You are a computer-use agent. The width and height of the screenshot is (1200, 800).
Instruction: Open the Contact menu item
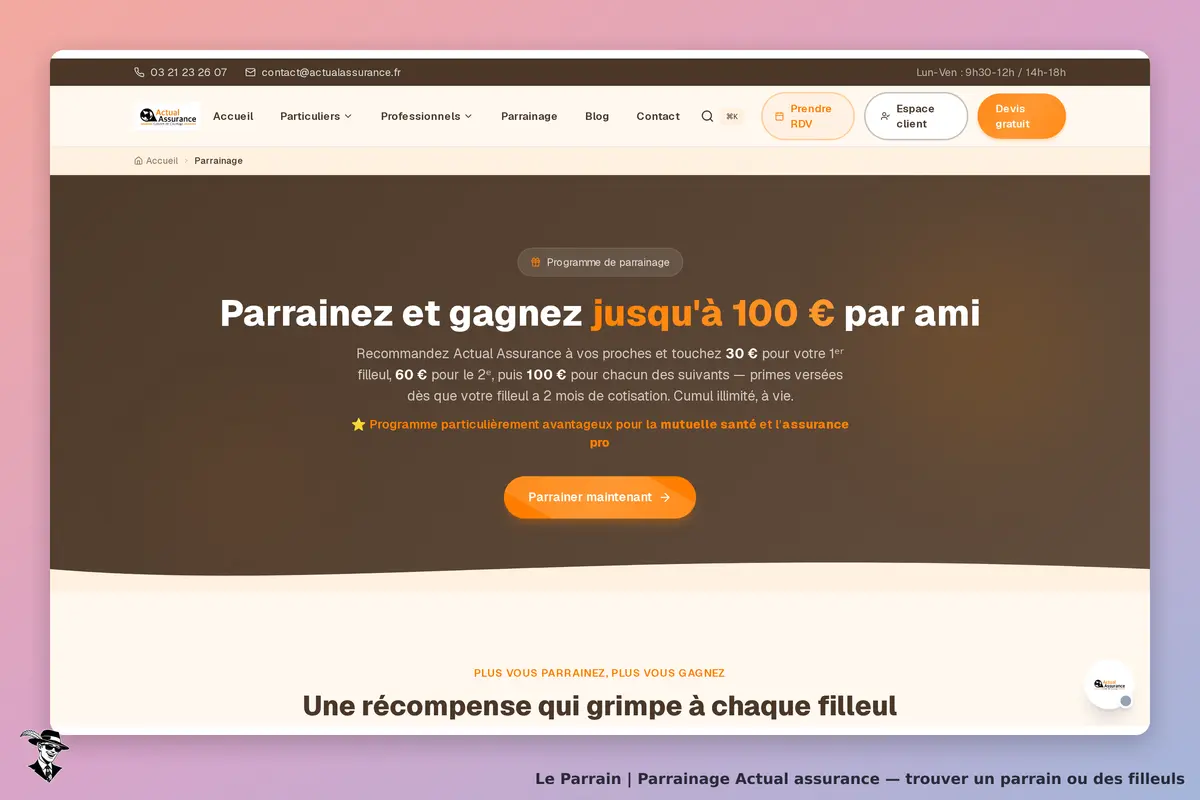point(658,116)
